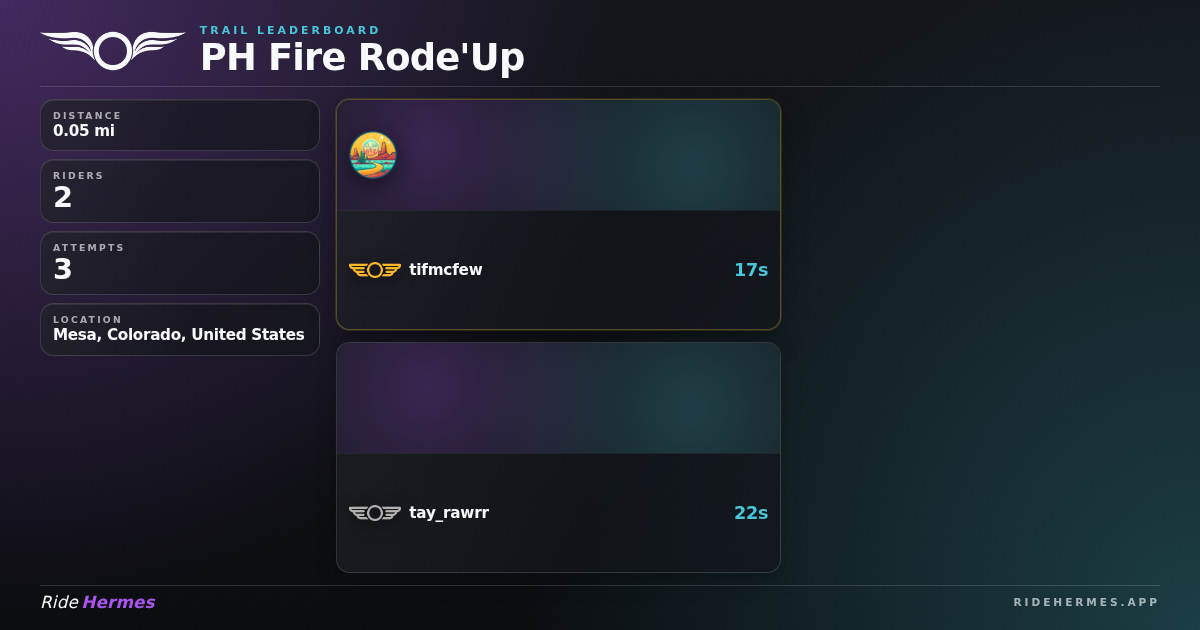Select rider name tay_rawrr
This screenshot has width=1200, height=630.
[449, 513]
